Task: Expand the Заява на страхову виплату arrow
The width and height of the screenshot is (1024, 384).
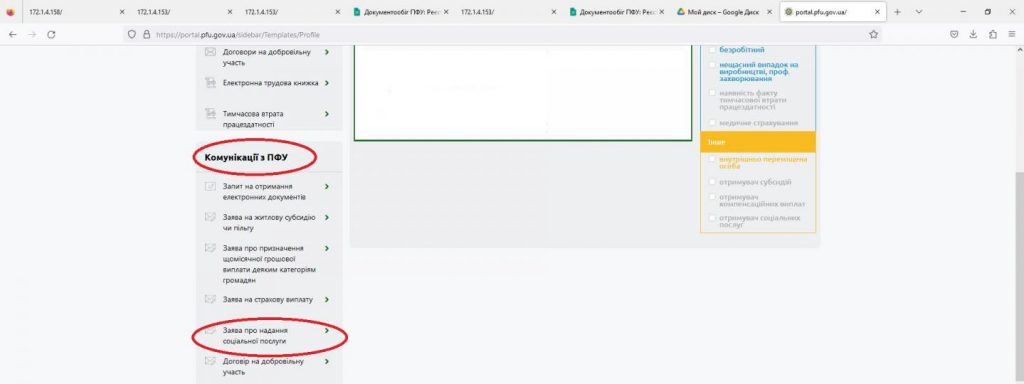Action: click(327, 300)
